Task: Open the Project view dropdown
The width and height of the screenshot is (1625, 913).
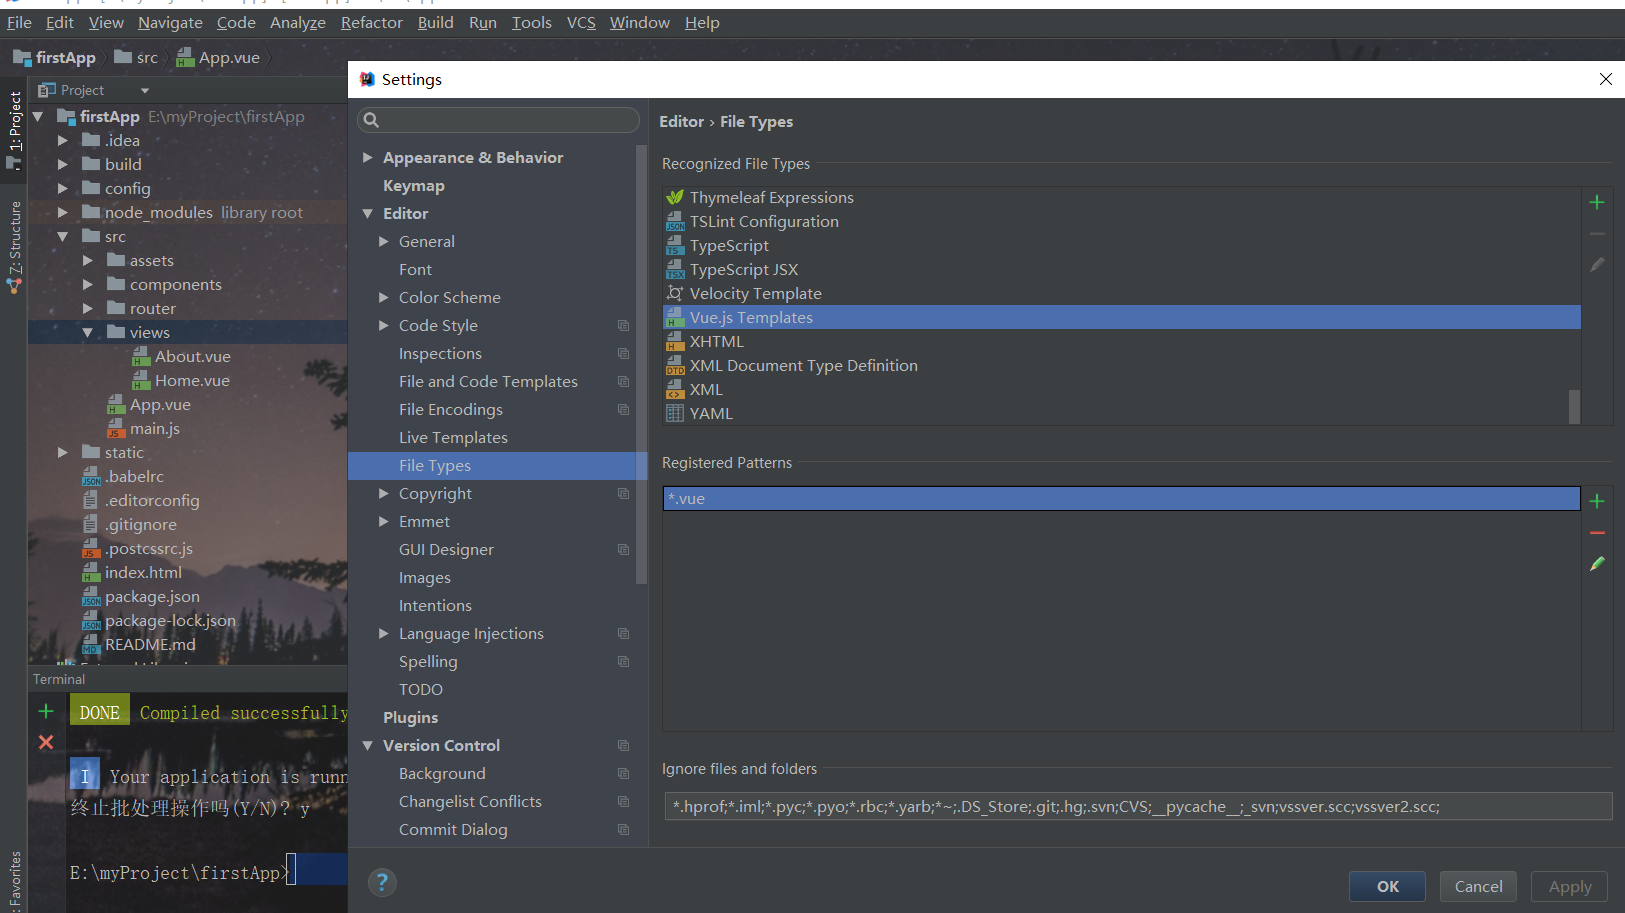Action: 144,89
